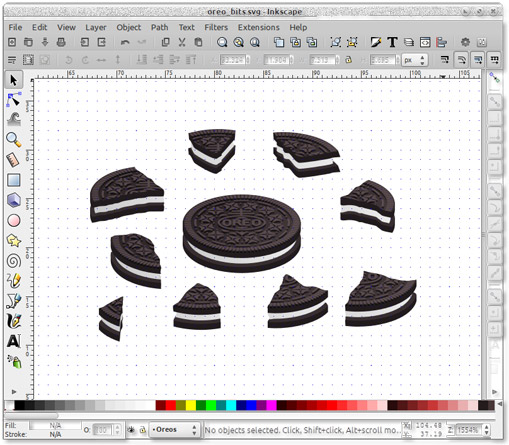Open the px units dropdown
The image size is (509, 445).
click(x=415, y=60)
